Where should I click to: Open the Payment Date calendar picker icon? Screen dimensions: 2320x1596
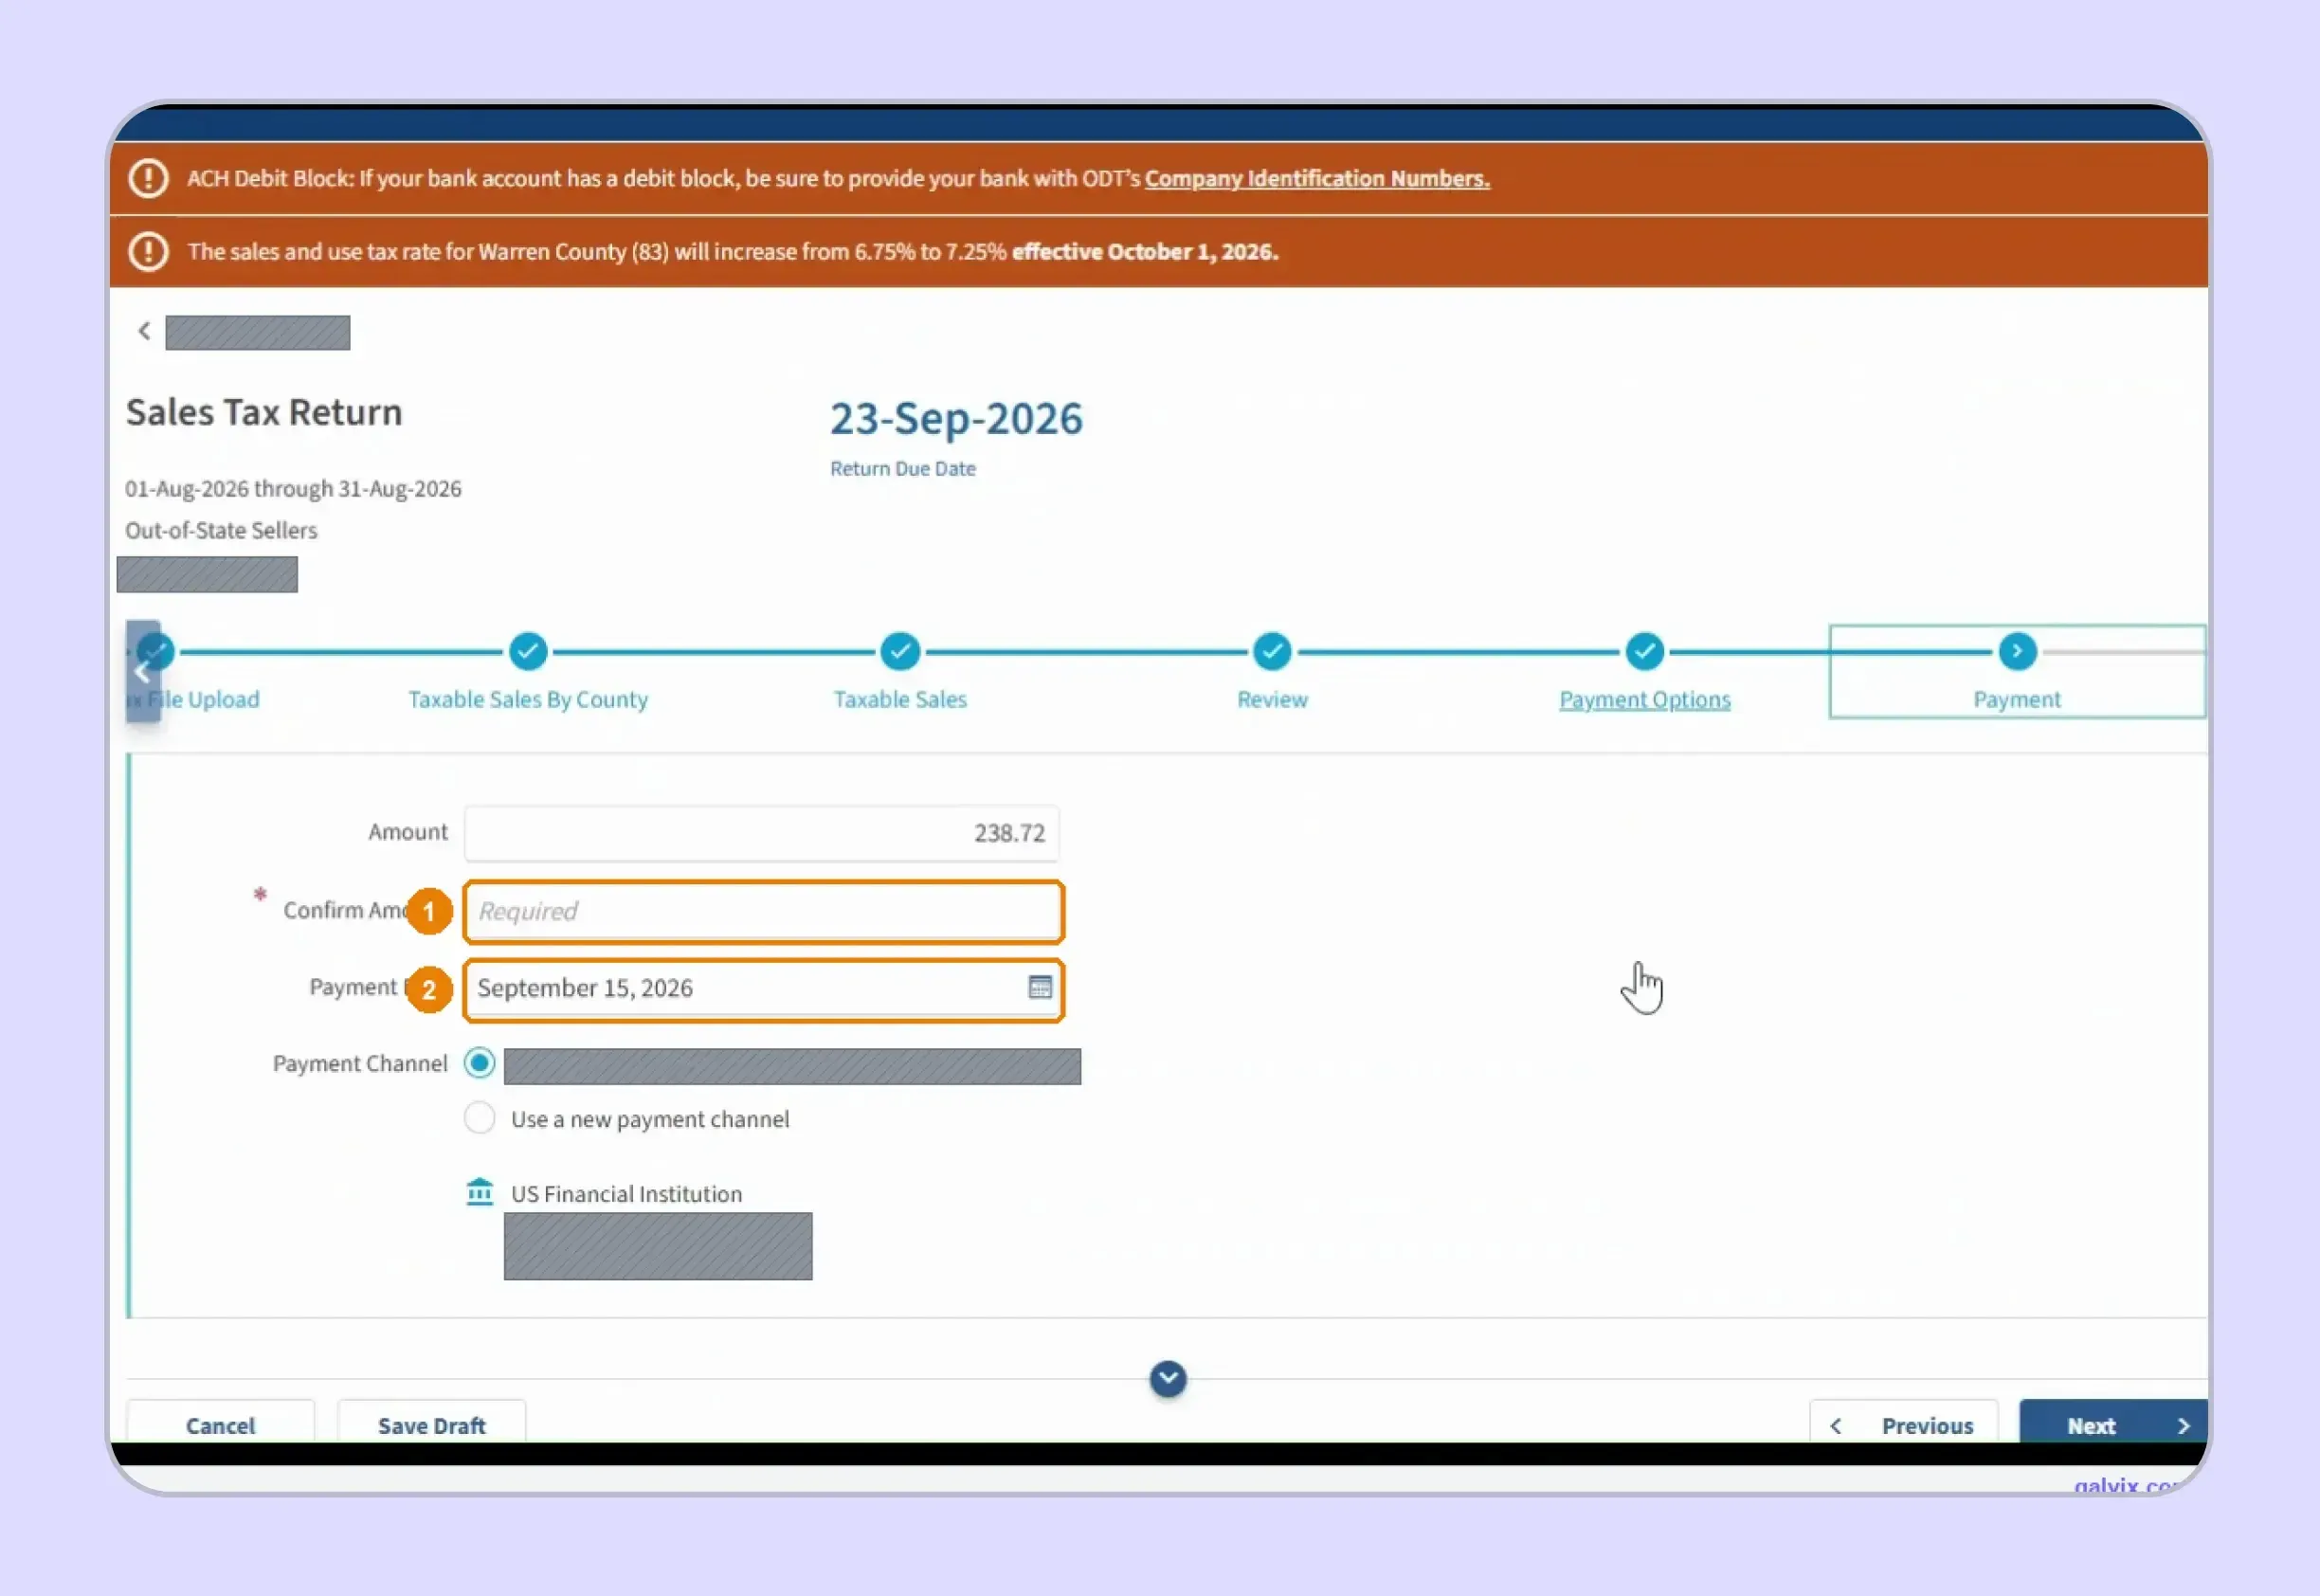tap(1040, 988)
